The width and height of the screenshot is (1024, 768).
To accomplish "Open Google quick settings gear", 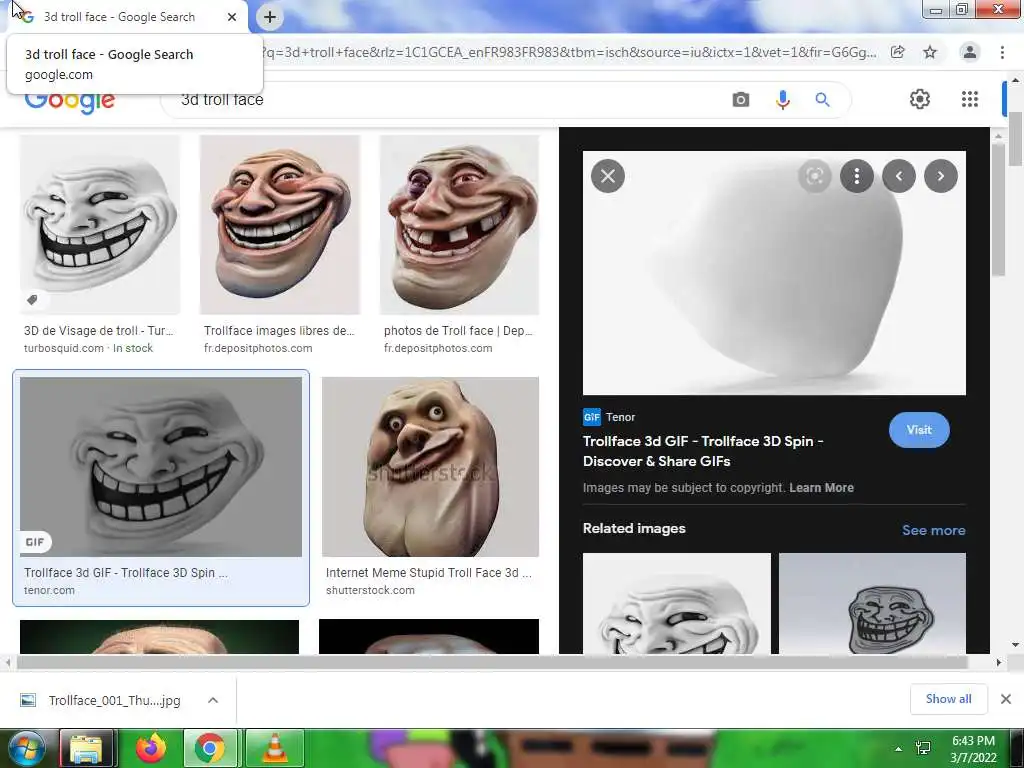I will (920, 99).
